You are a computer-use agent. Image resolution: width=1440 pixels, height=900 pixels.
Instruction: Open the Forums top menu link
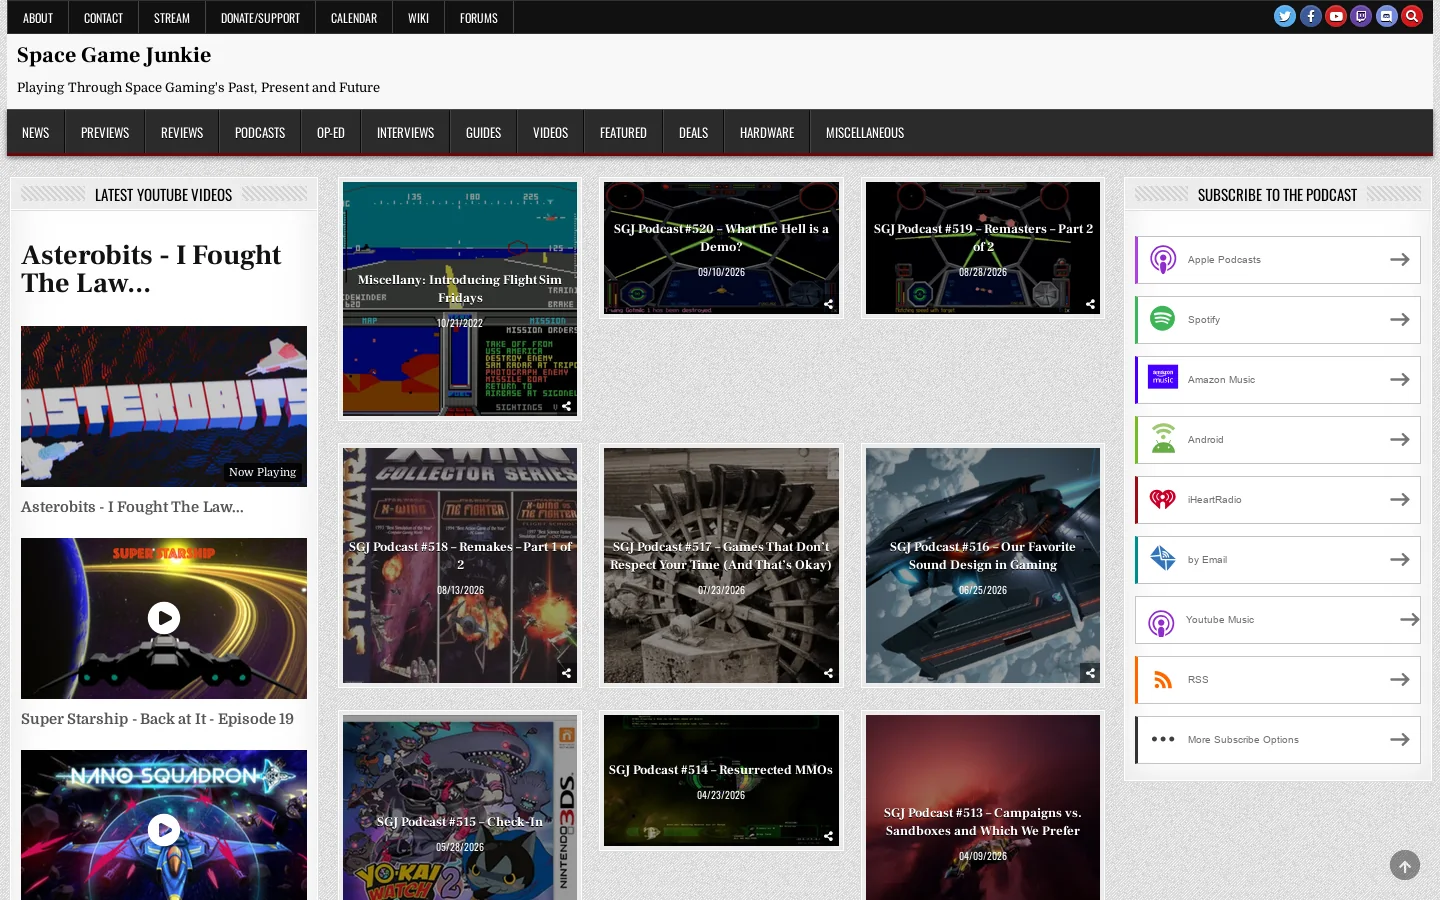point(479,18)
